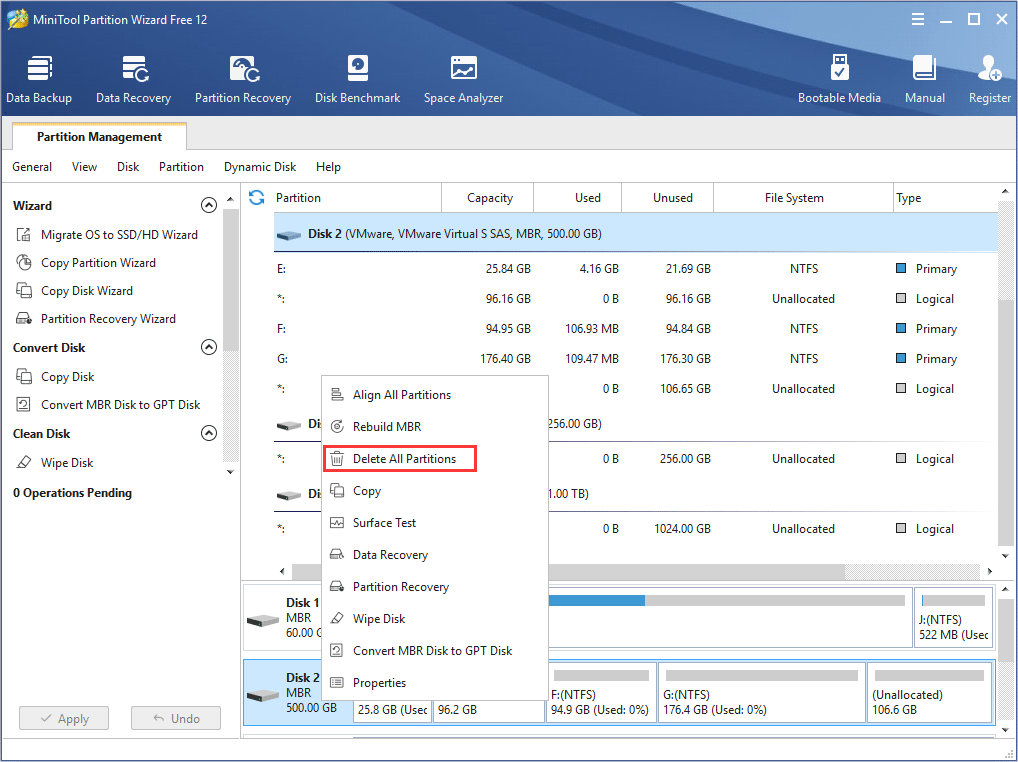Open Partition Recovery toolbar icon

pos(243,79)
